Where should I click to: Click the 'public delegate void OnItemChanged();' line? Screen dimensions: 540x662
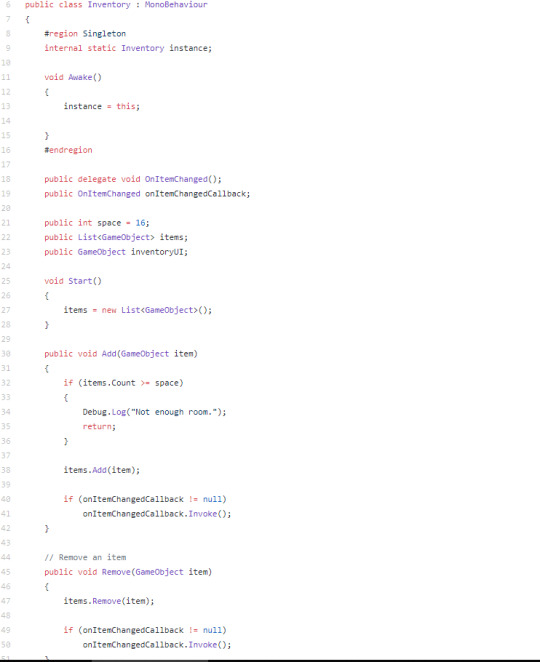[x=133, y=179]
